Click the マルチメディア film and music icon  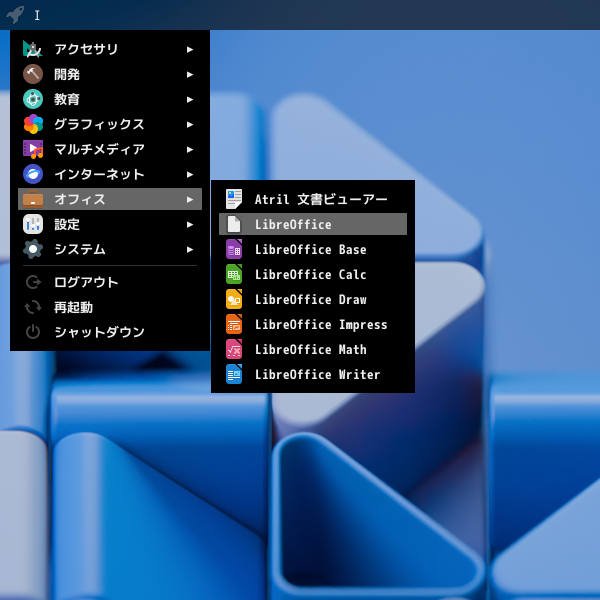click(x=33, y=149)
